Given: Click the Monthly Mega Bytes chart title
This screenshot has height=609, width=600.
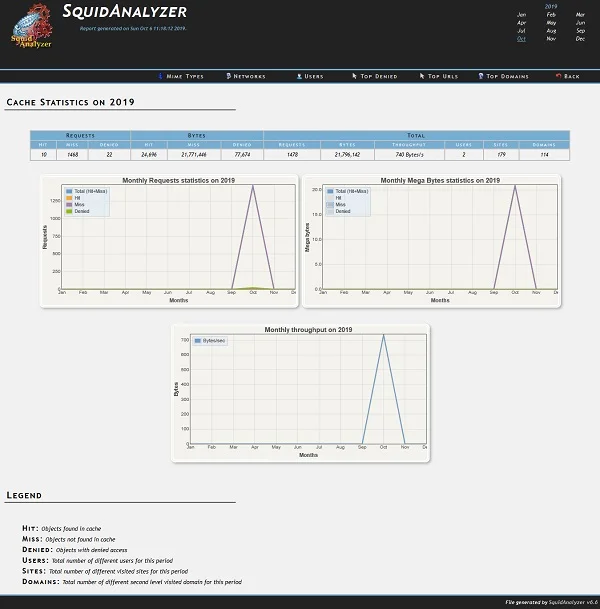Looking at the screenshot, I should [x=440, y=180].
